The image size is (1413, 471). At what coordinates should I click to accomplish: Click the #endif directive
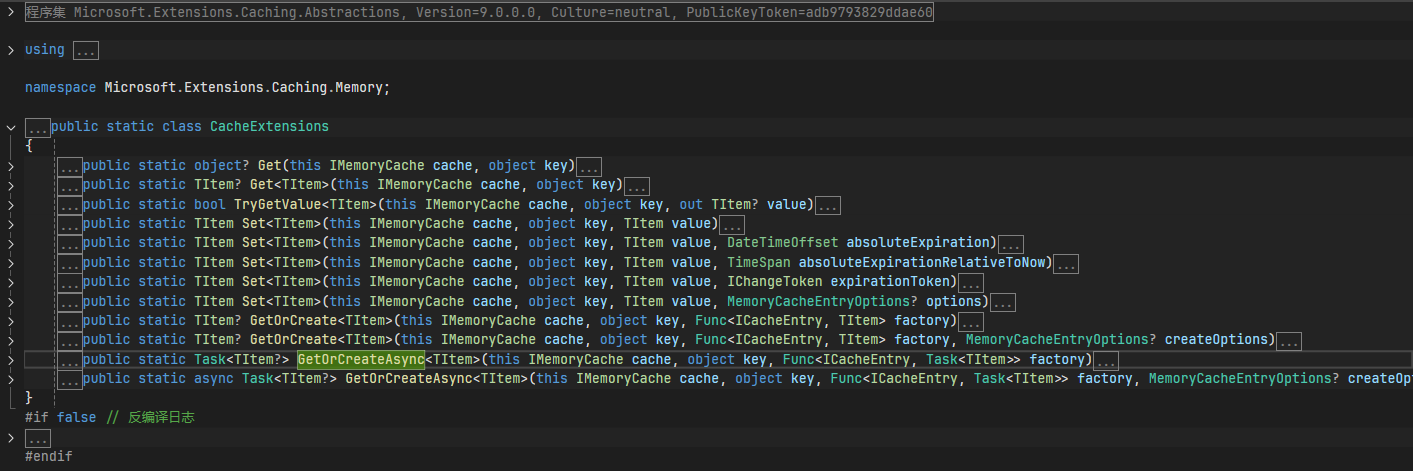point(48,457)
